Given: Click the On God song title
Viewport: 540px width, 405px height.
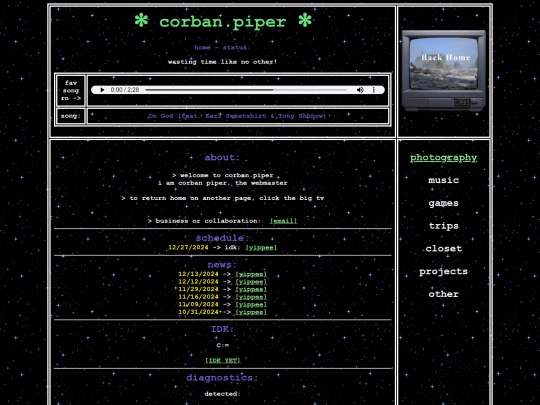Looking at the screenshot, I should (237, 116).
